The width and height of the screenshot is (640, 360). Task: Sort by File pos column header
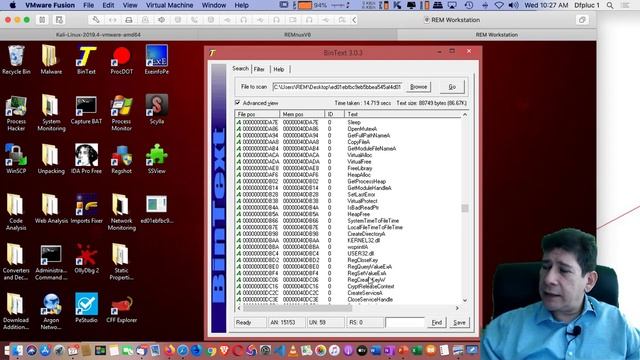pos(257,114)
